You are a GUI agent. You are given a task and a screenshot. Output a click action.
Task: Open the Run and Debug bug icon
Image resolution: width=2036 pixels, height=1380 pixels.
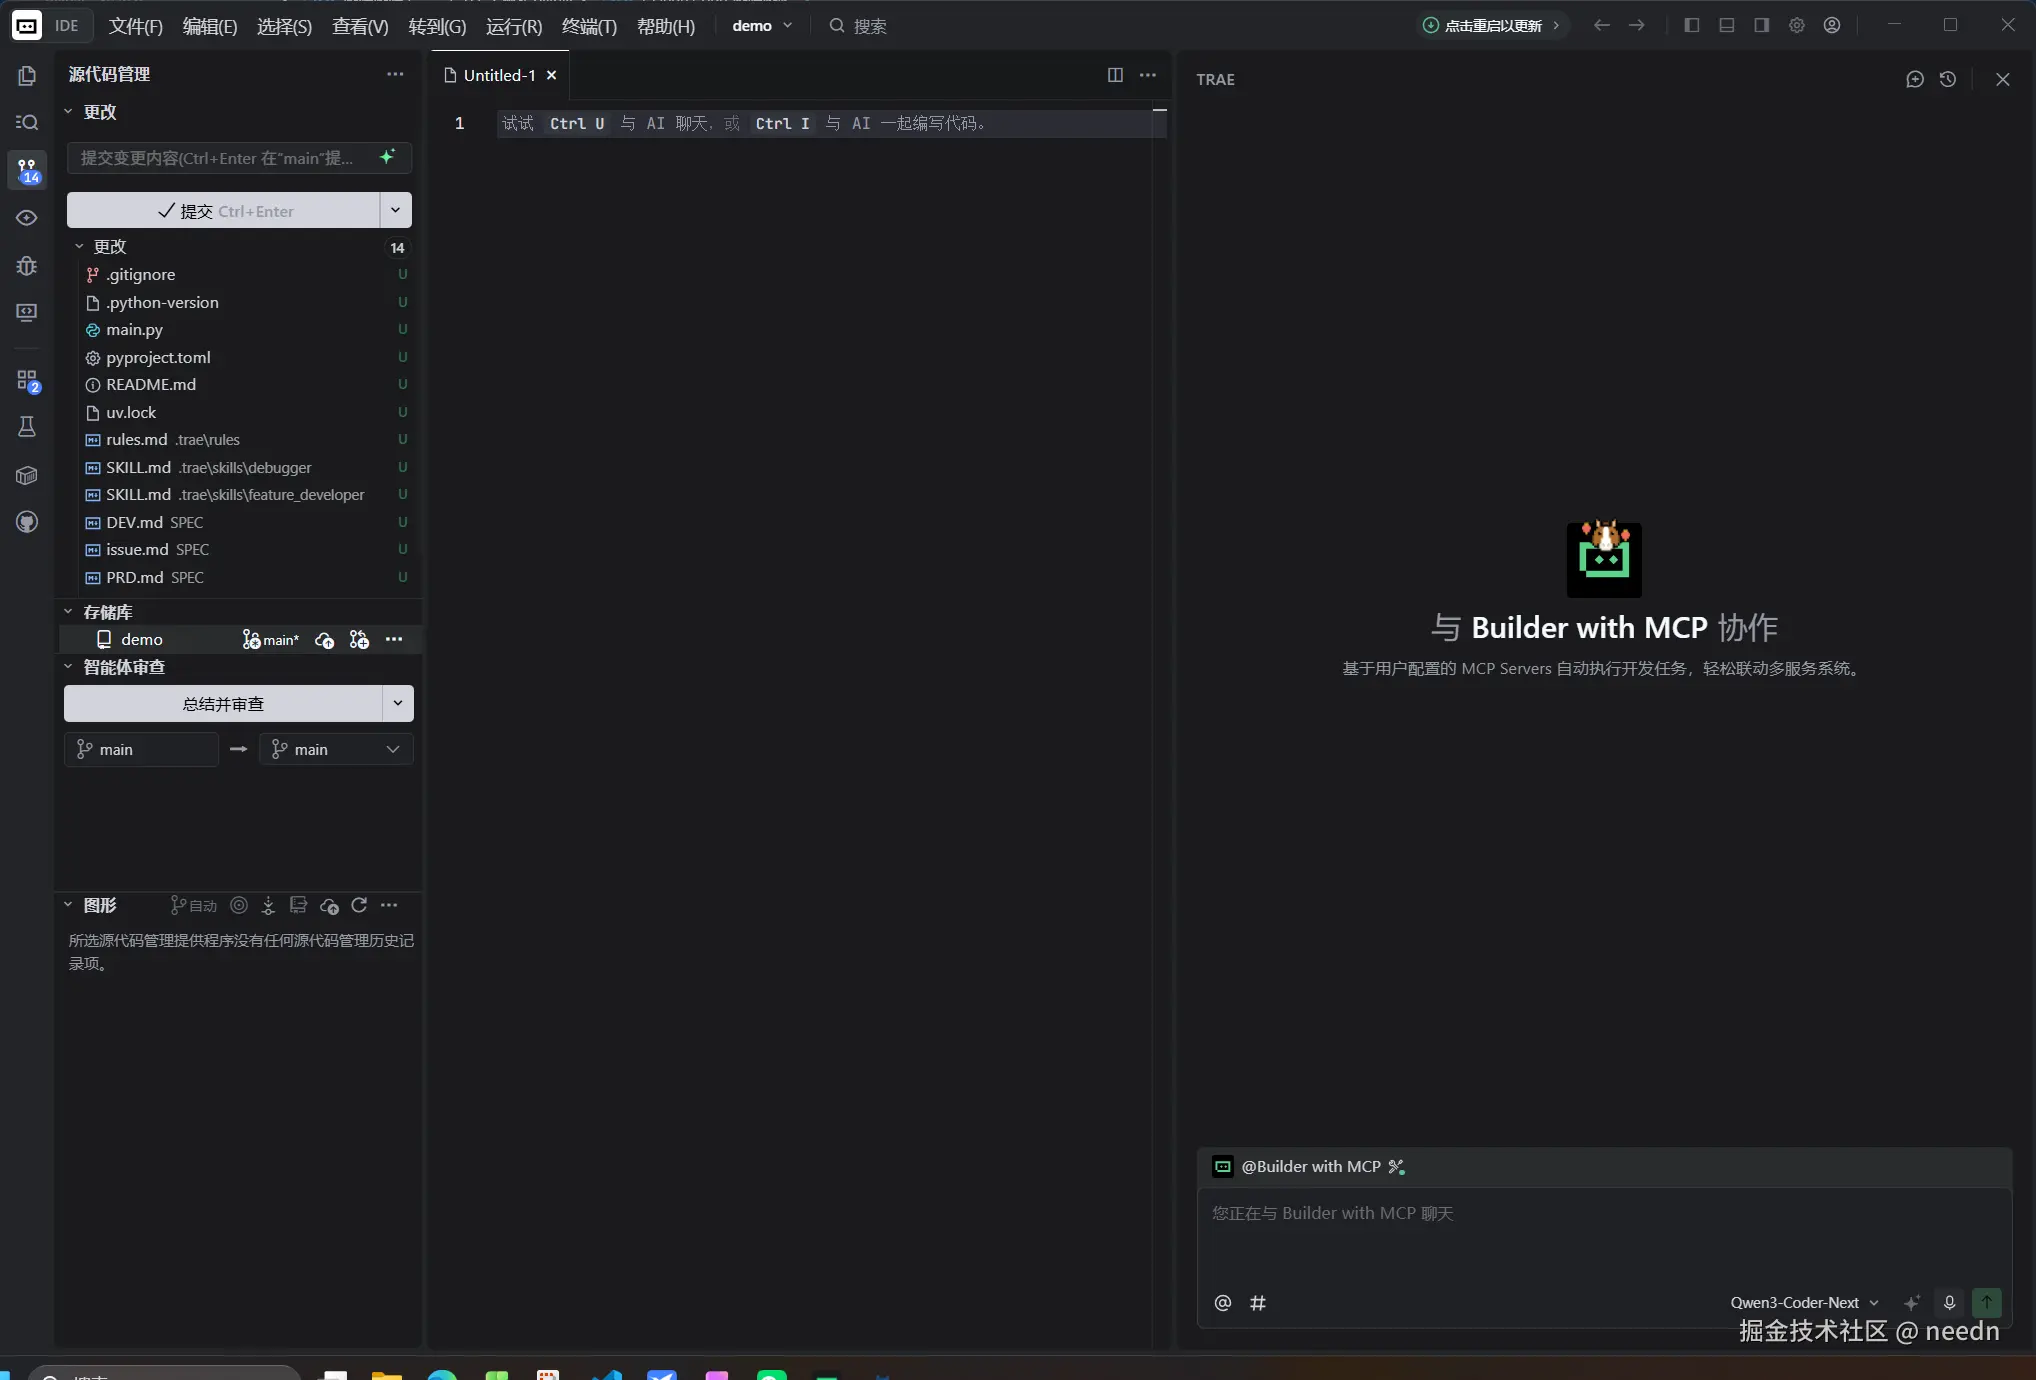[x=27, y=266]
